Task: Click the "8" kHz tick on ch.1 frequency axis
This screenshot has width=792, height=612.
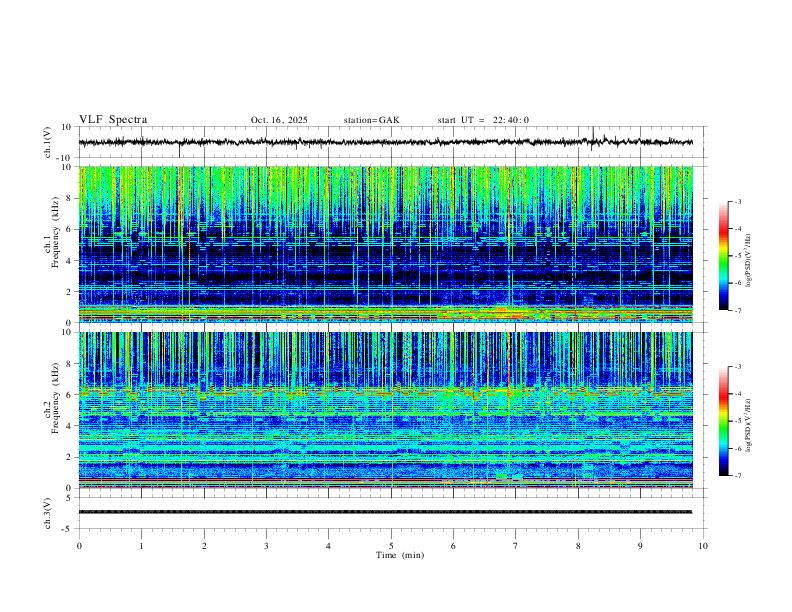Action: tap(70, 198)
